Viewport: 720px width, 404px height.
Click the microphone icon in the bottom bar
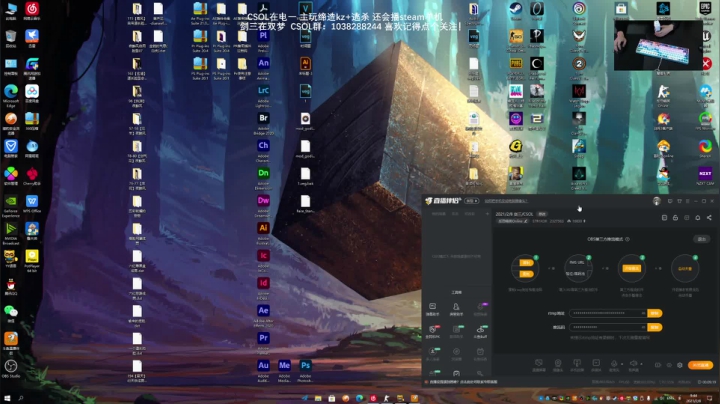click(614, 365)
